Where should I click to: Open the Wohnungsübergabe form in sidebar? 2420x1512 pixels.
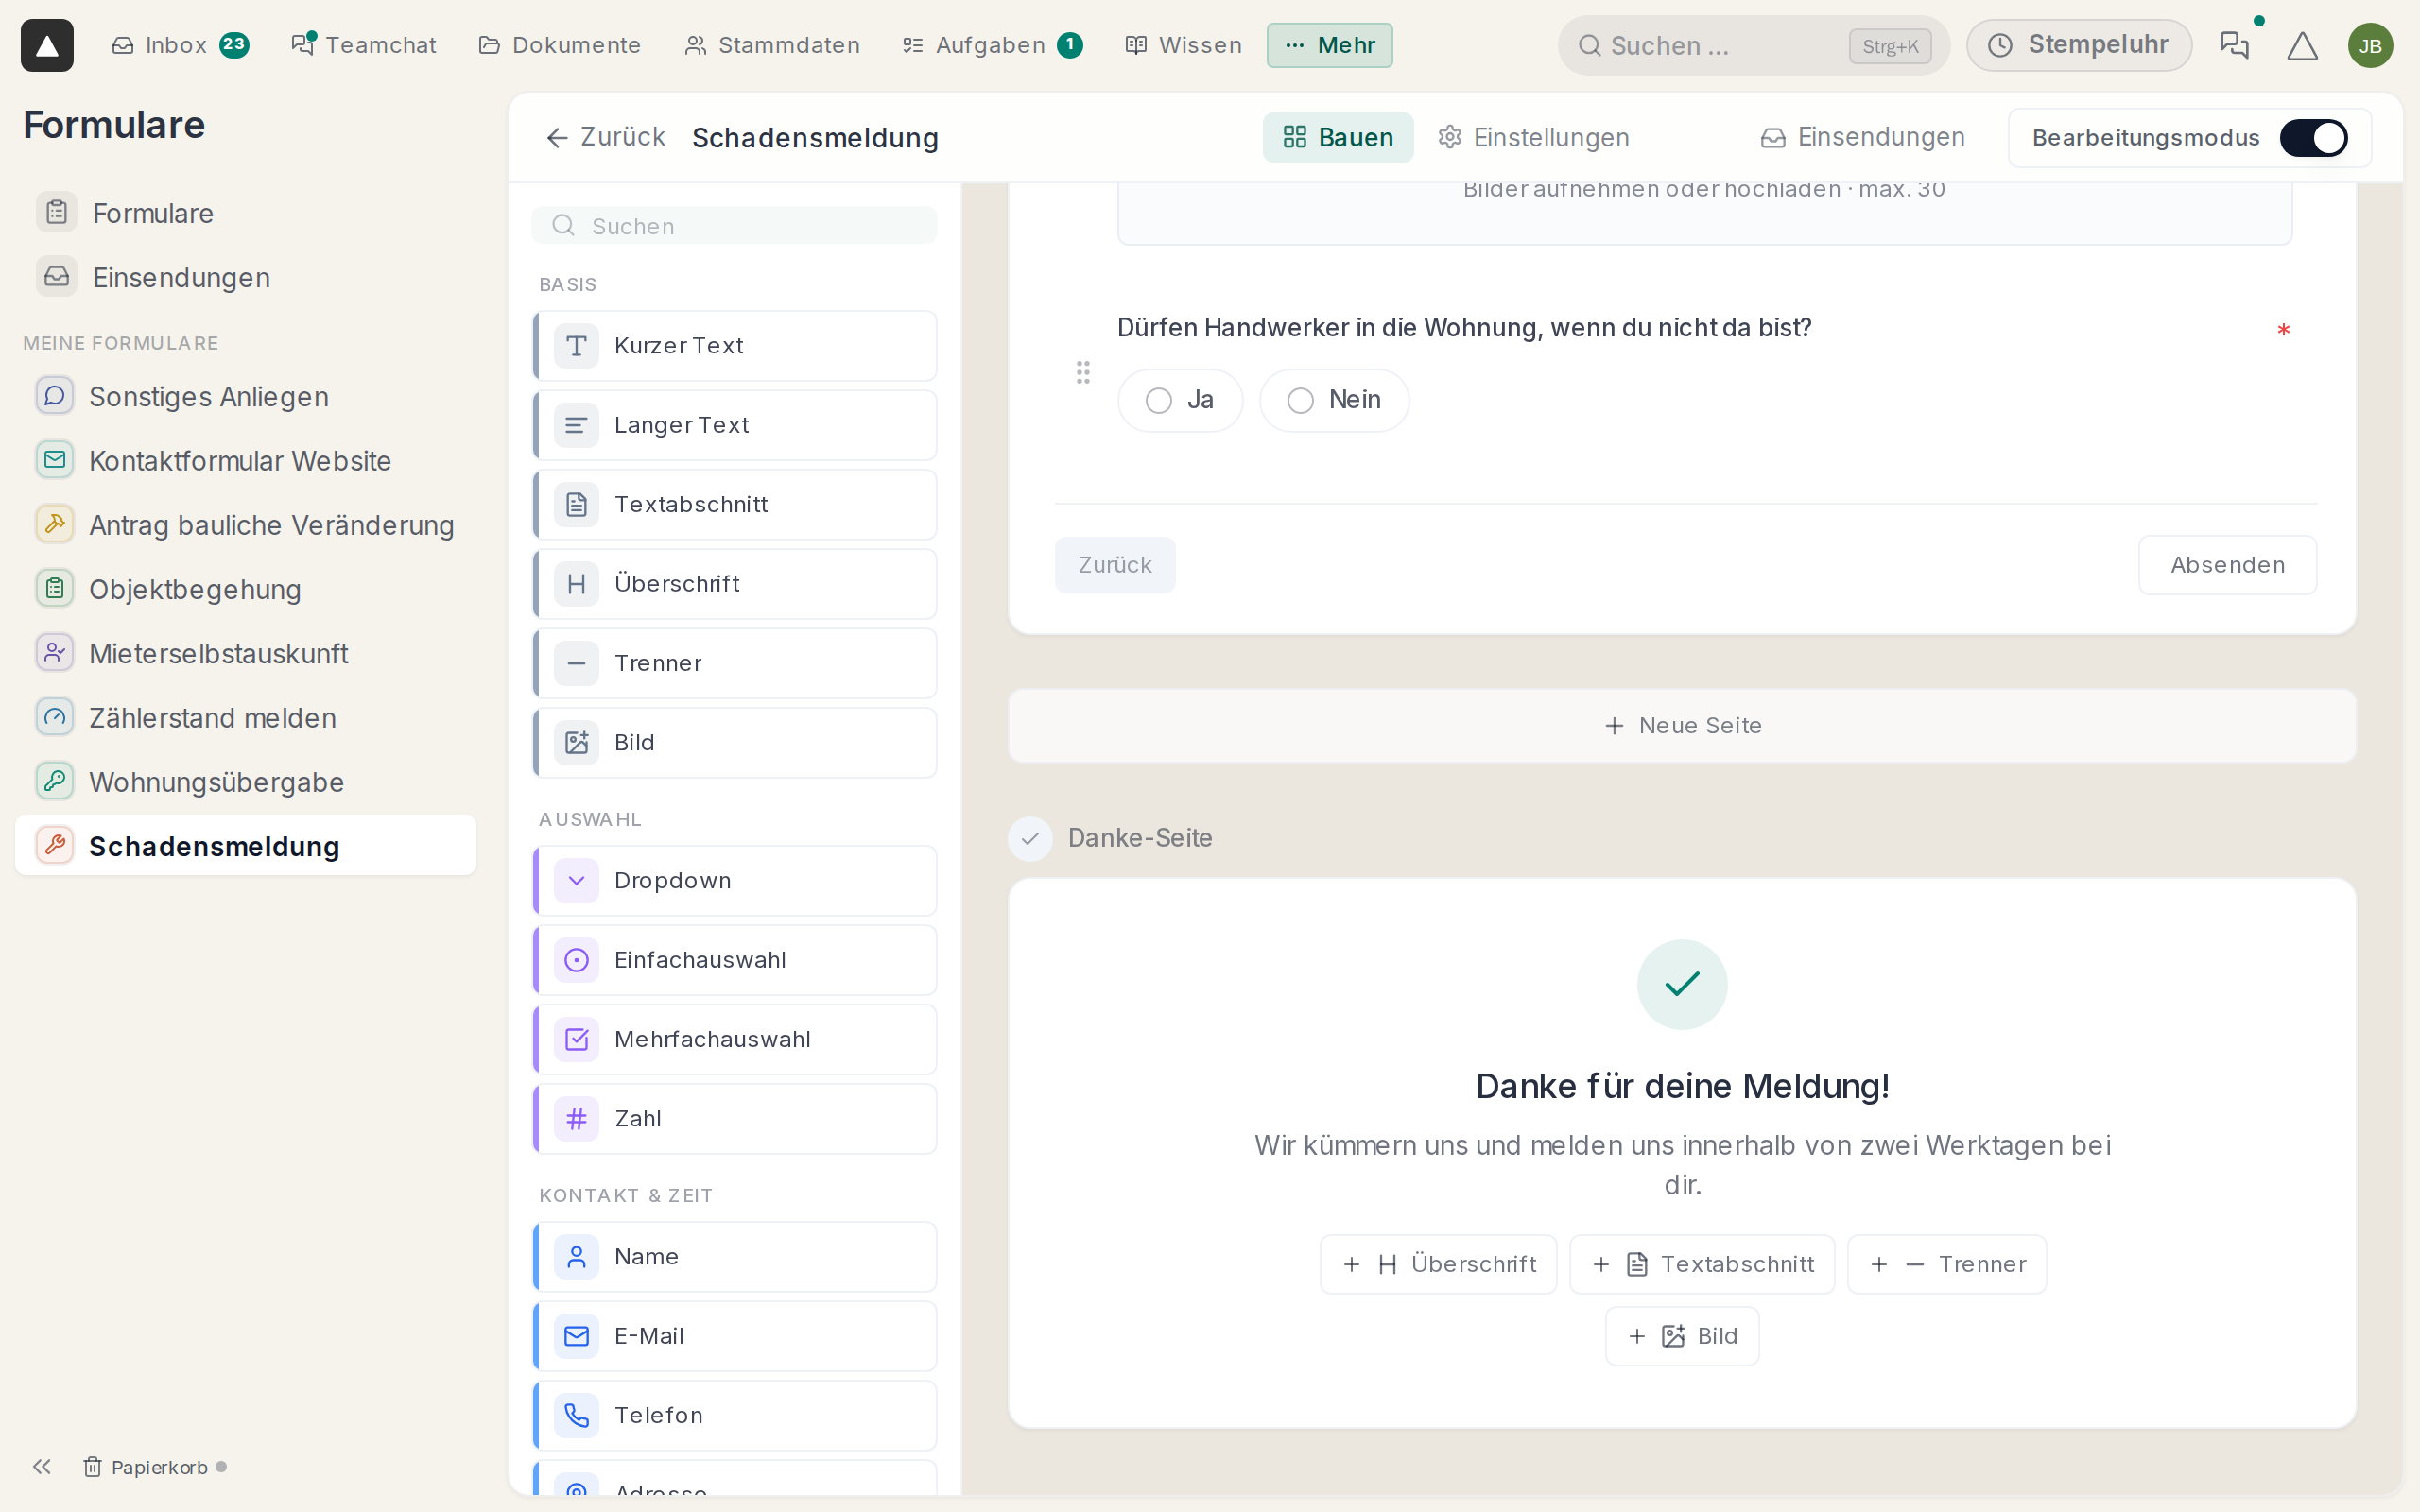pos(246,782)
